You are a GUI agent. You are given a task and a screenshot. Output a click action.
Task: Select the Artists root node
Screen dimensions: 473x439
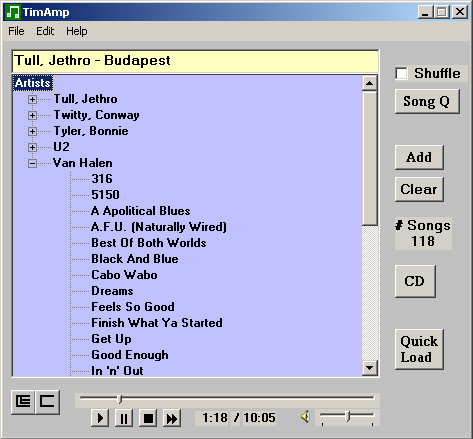[33, 83]
